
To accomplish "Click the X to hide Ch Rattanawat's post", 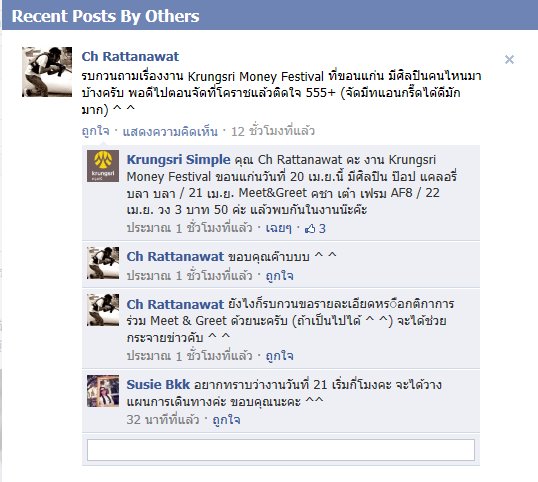I will (x=509, y=60).
